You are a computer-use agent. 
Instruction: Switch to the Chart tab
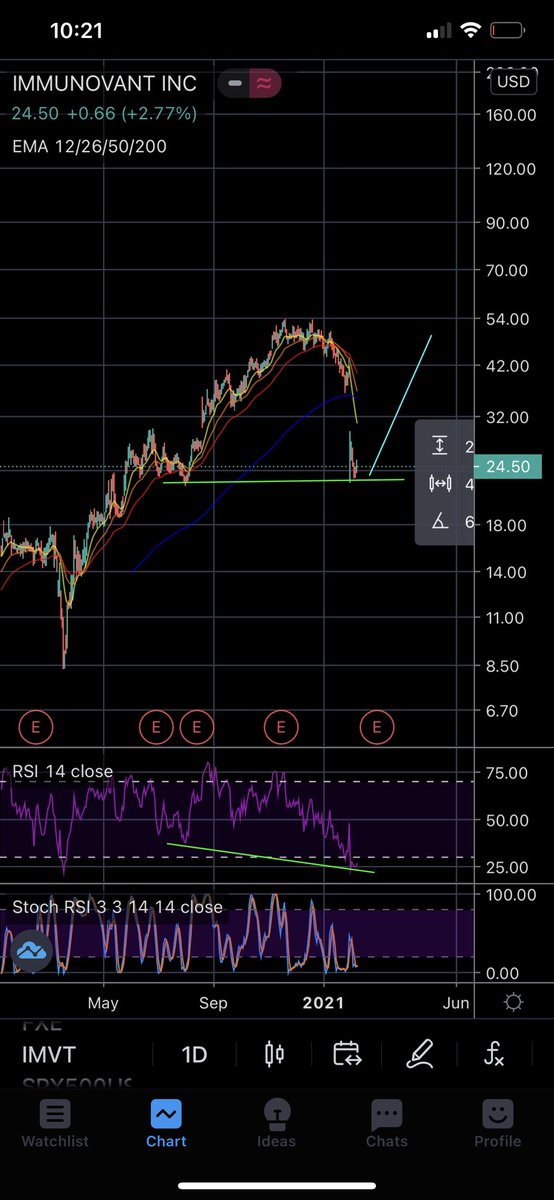point(166,1122)
